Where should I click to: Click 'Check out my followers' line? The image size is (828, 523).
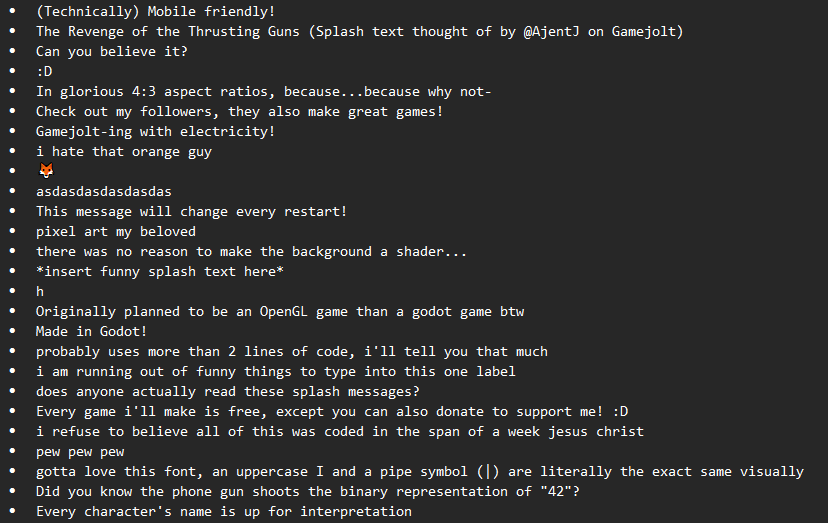pyautogui.click(x=240, y=112)
